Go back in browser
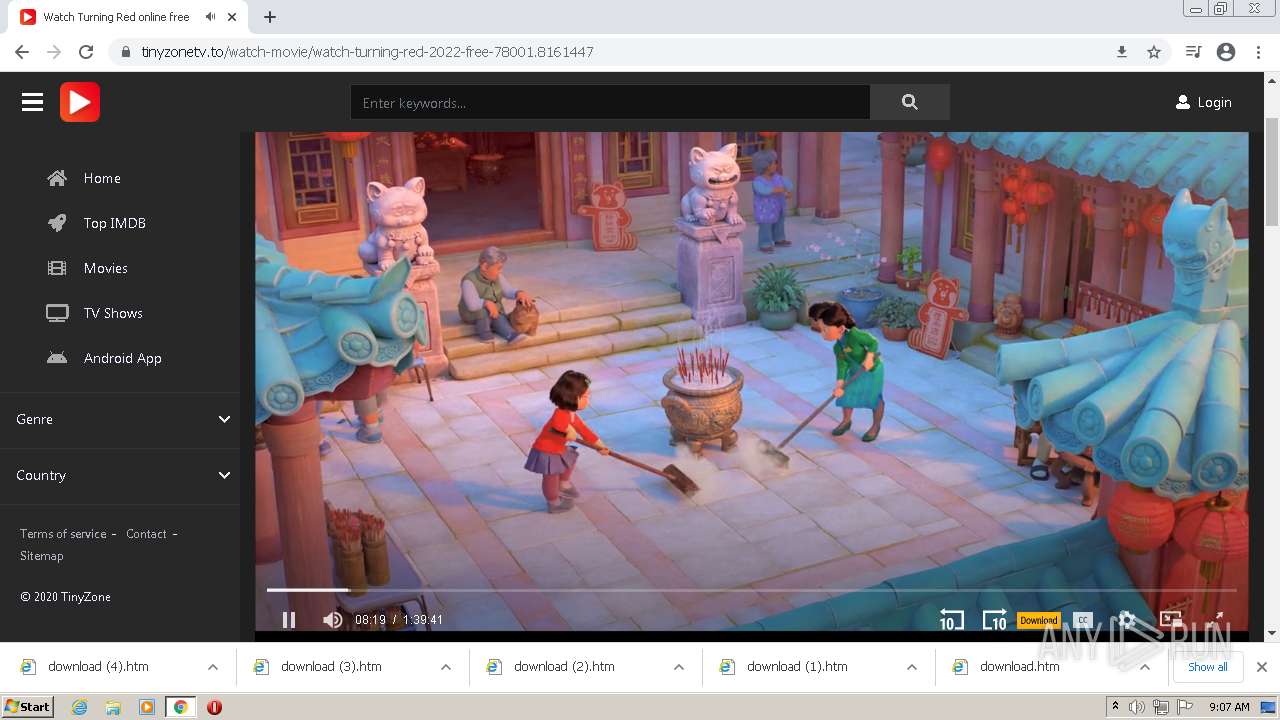The height and width of the screenshot is (720, 1280). [x=22, y=52]
